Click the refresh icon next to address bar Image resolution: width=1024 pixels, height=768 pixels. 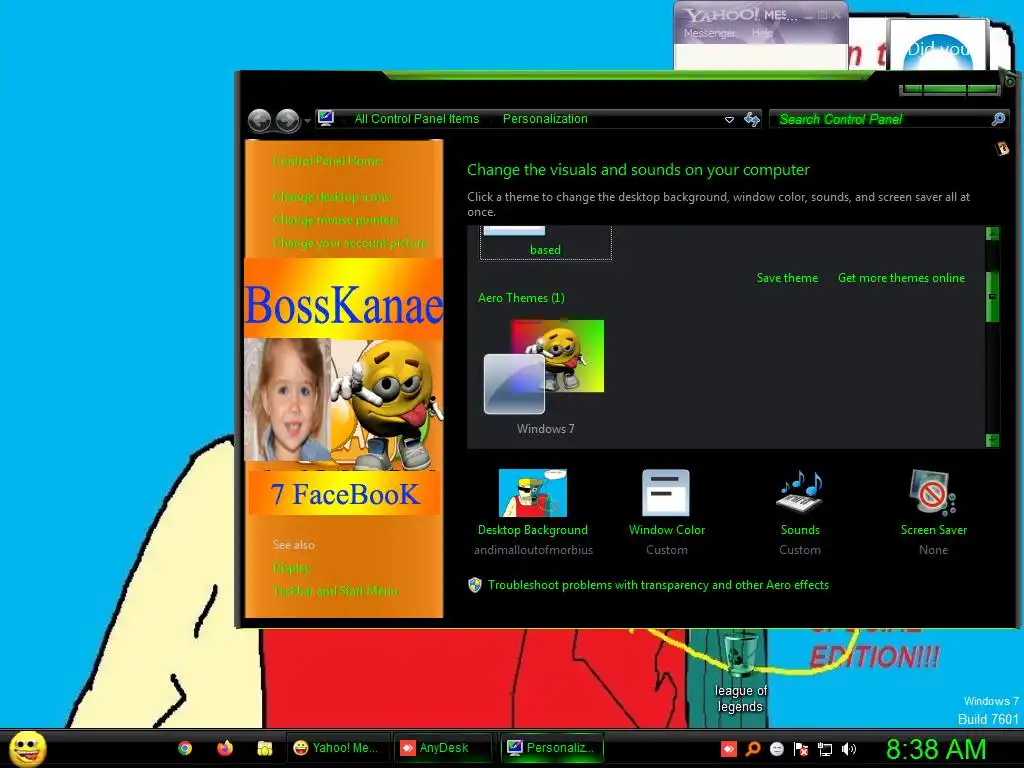tap(752, 119)
